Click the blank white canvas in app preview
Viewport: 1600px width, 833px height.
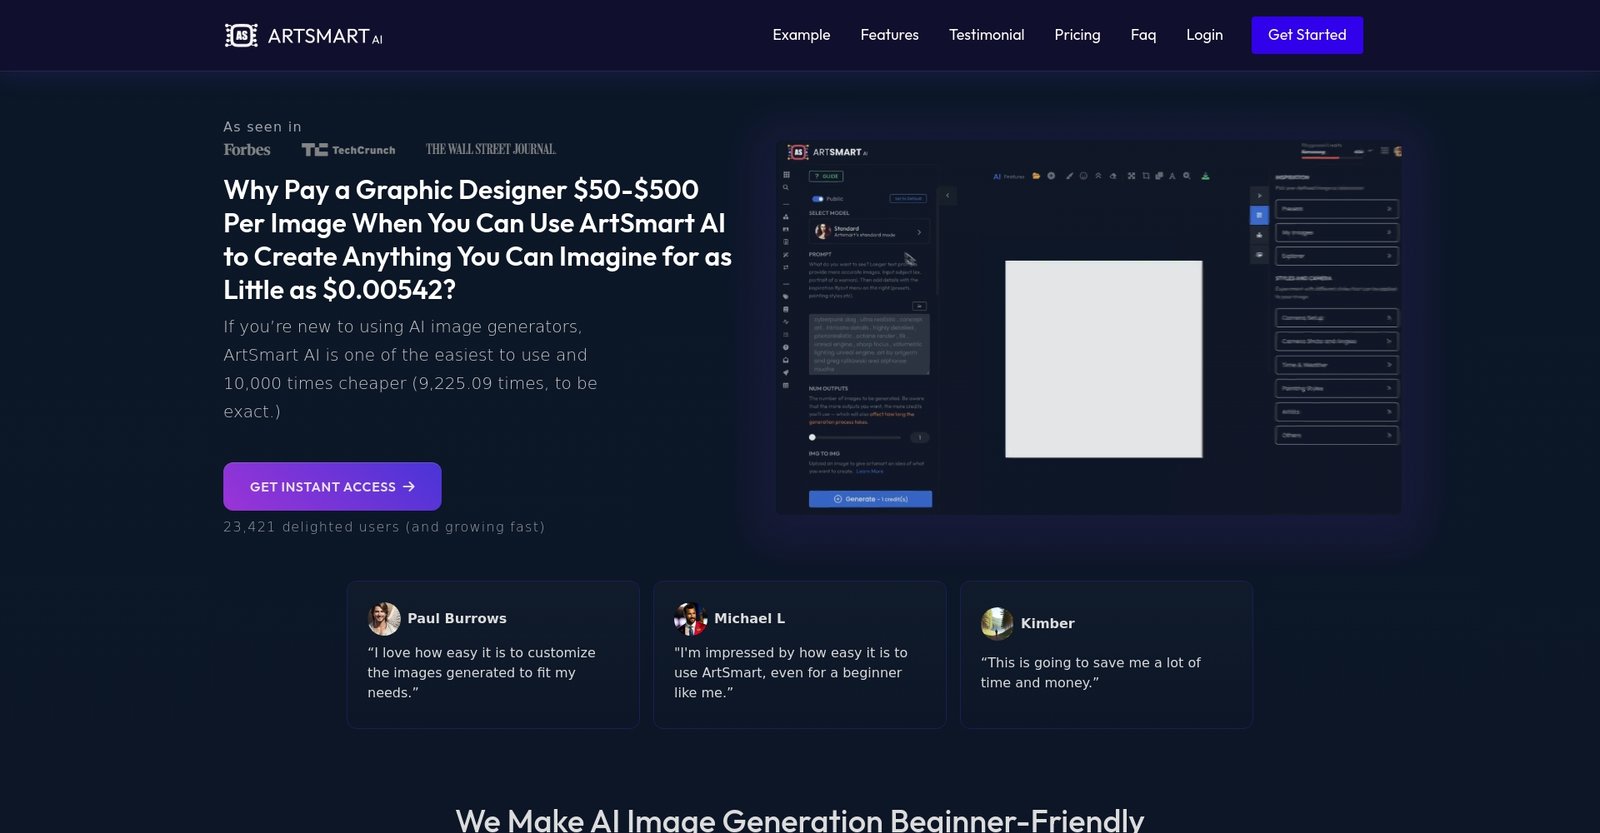tap(1104, 359)
